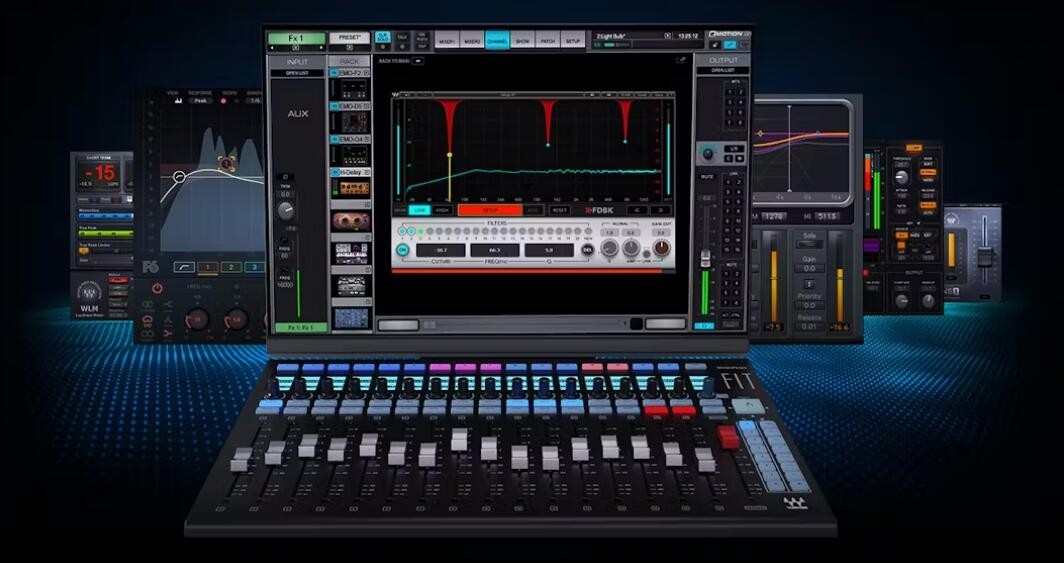Go to next channel with right arrow
Screen dimensions: 1064x563
tap(321, 48)
